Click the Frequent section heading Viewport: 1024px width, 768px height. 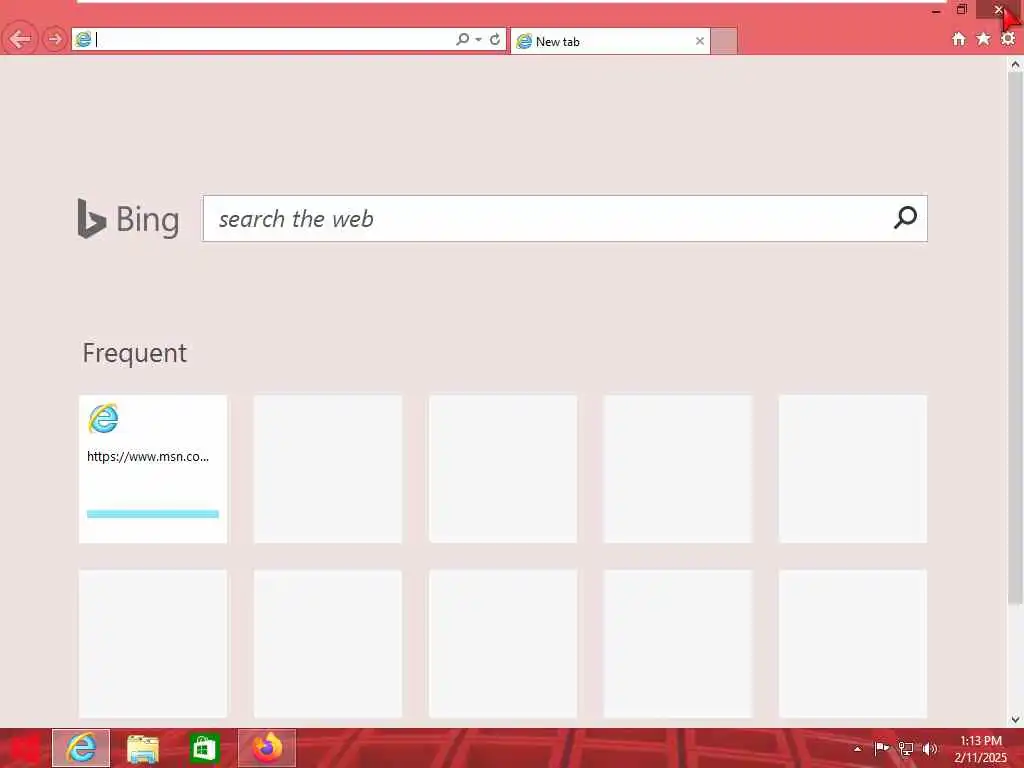(135, 353)
